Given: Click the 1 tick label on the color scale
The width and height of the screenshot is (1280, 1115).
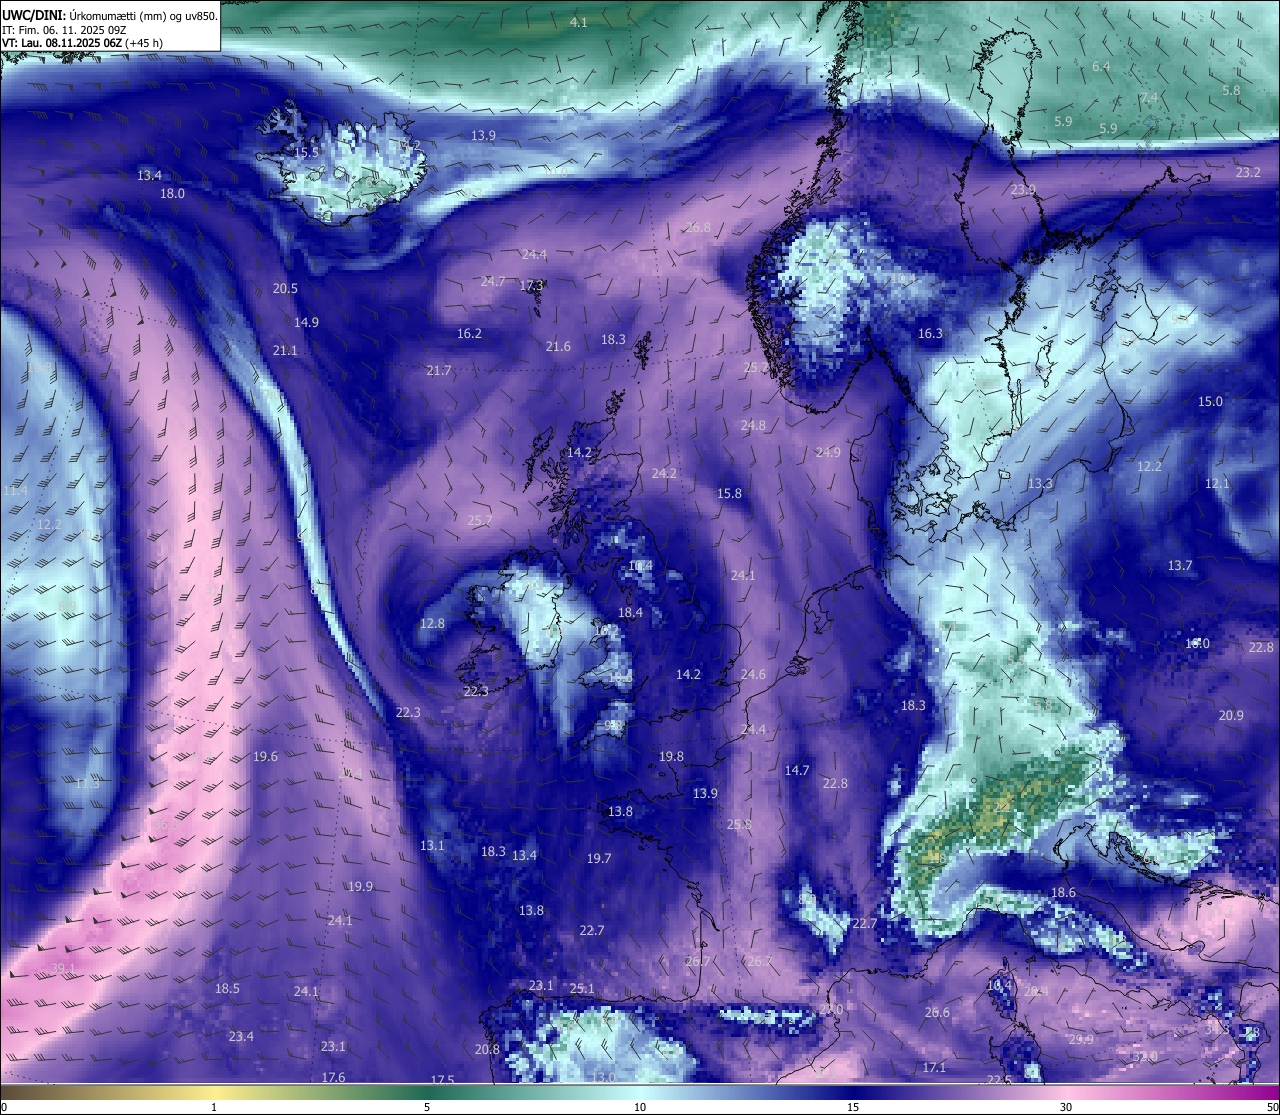Looking at the screenshot, I should tap(214, 1107).
